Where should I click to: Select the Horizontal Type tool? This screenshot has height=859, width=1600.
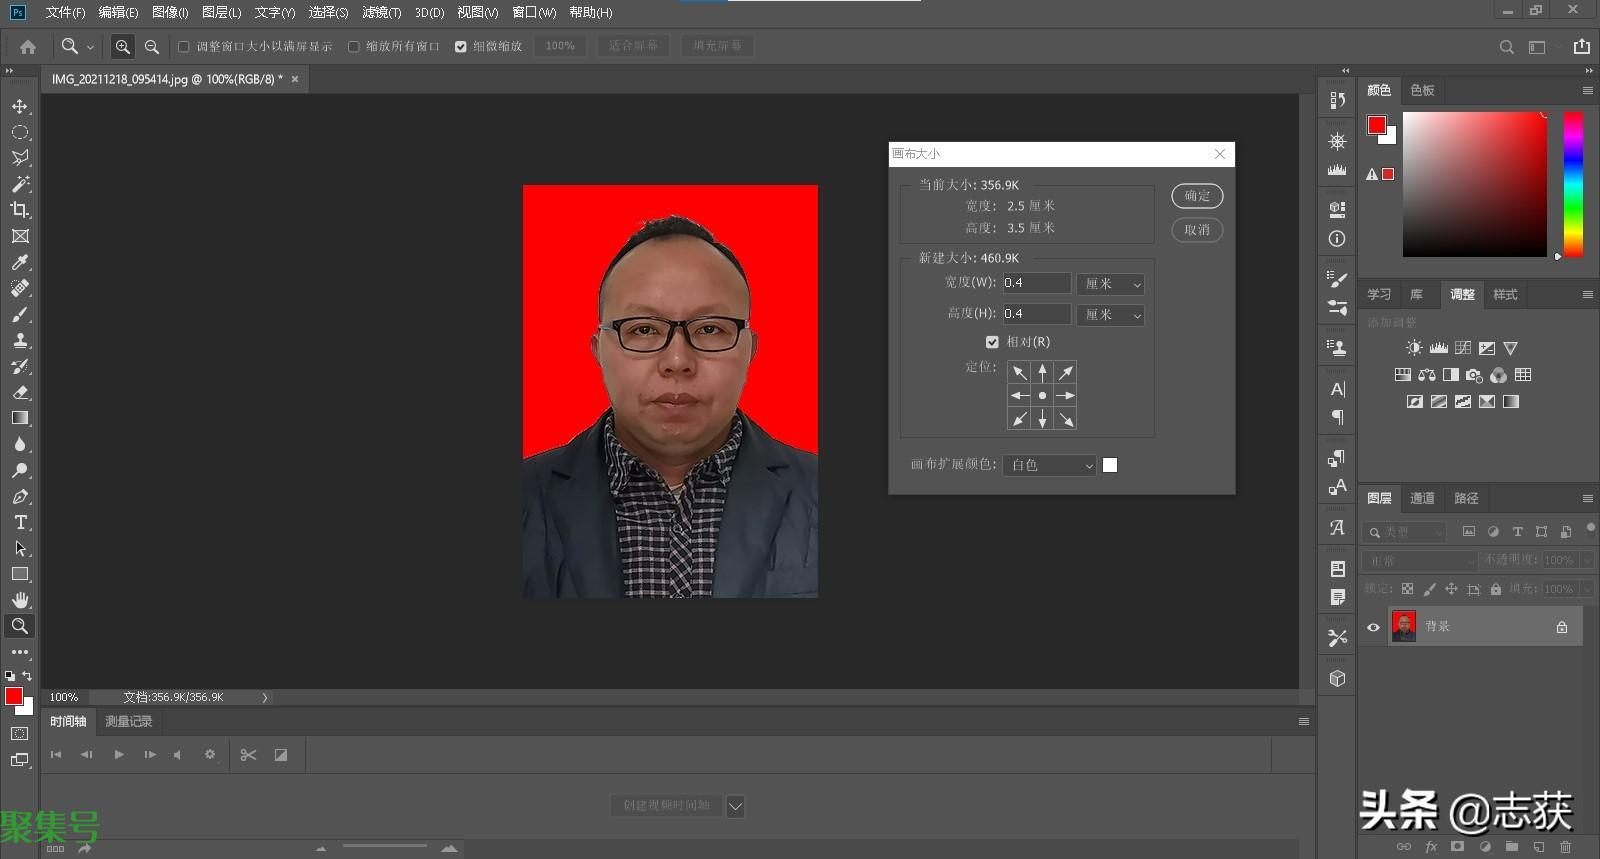20,522
